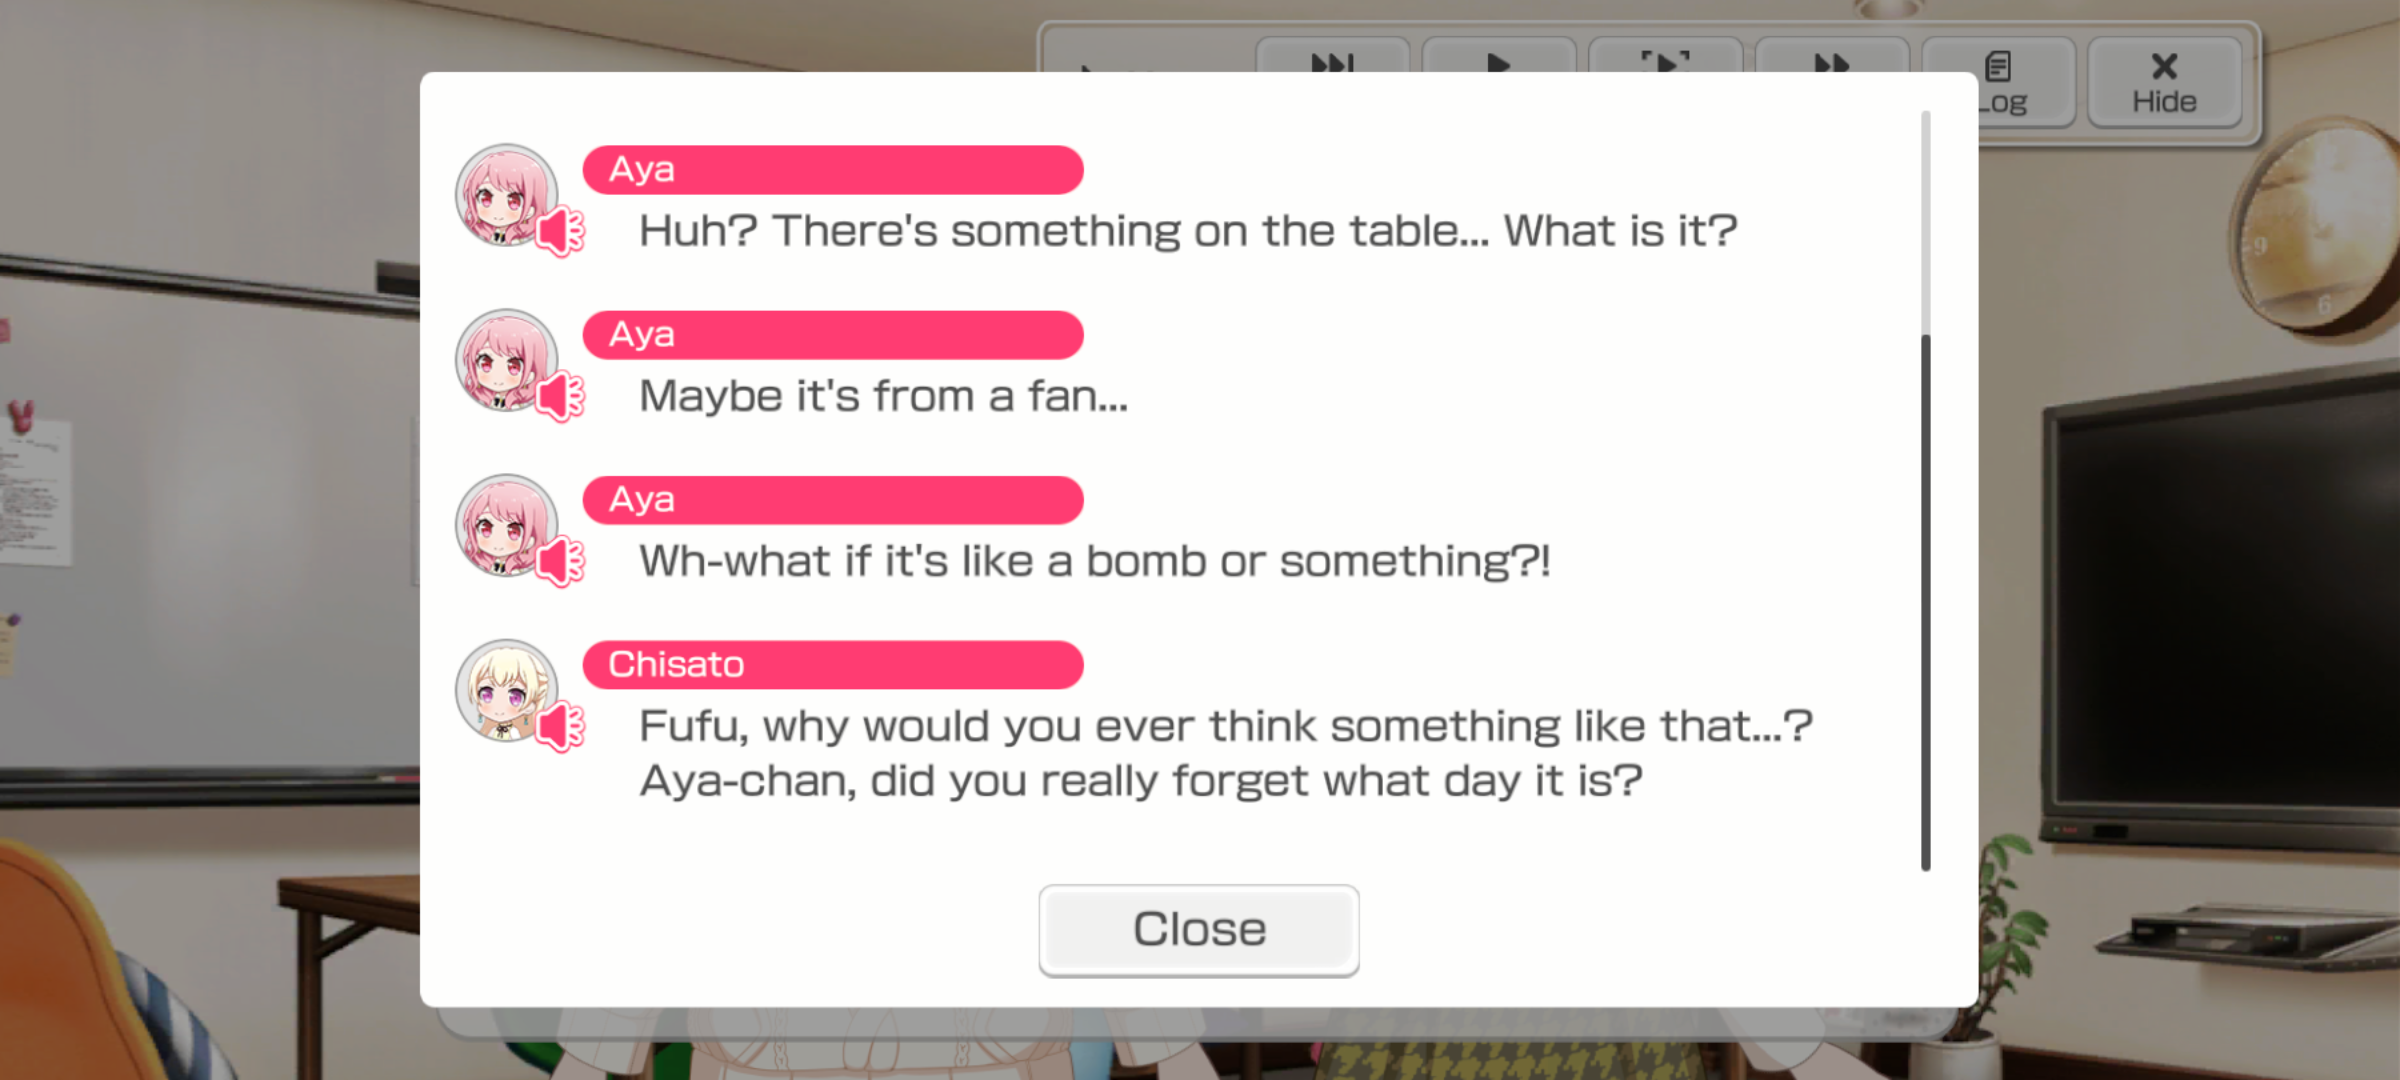This screenshot has height=1080, width=2400.
Task: Click the Chisato name label bar
Action: pyautogui.click(x=833, y=665)
